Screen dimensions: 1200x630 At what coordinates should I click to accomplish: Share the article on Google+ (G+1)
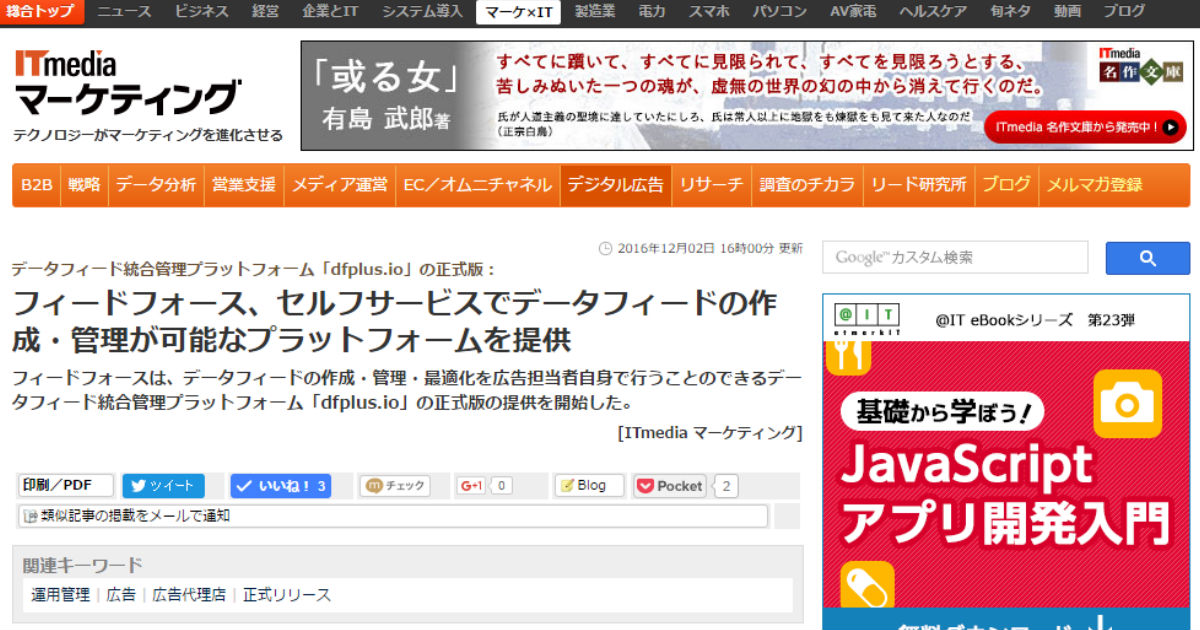(471, 486)
